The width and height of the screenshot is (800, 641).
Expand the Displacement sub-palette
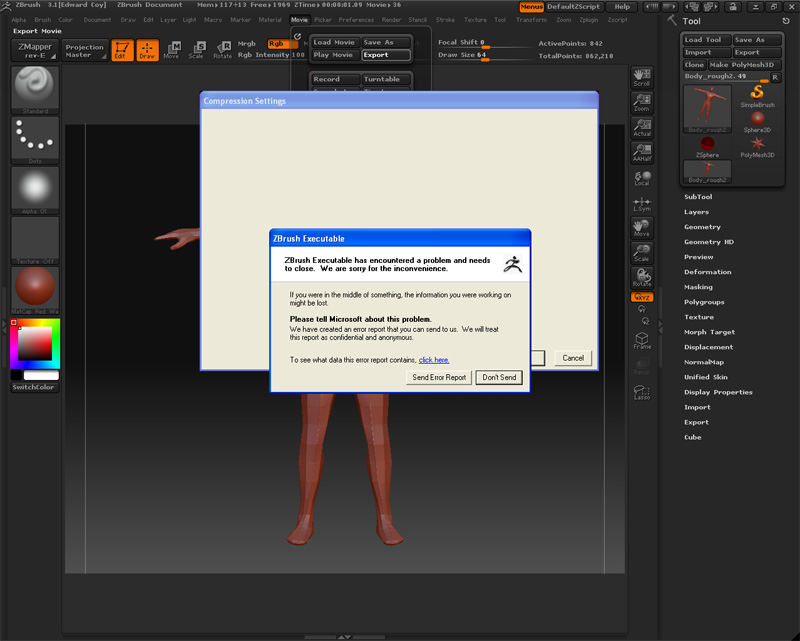coord(708,347)
